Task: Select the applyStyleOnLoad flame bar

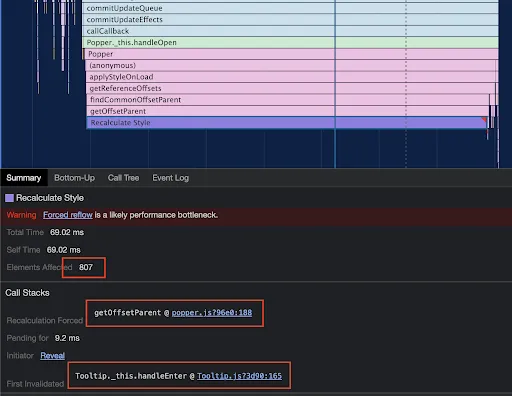Action: [292, 77]
